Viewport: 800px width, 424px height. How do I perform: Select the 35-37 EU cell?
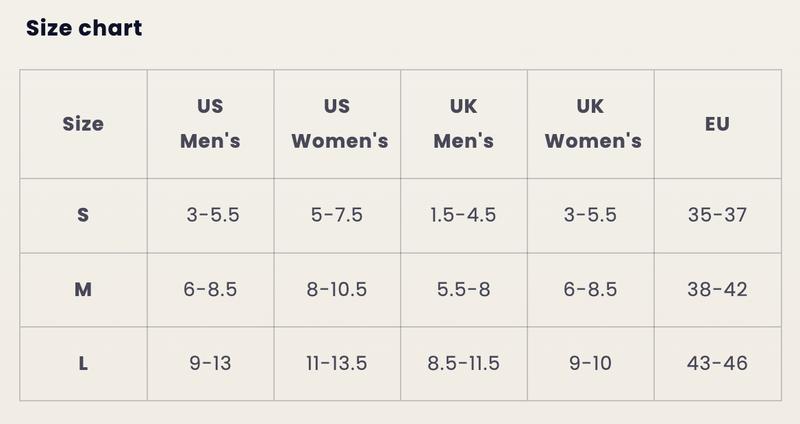coord(717,215)
